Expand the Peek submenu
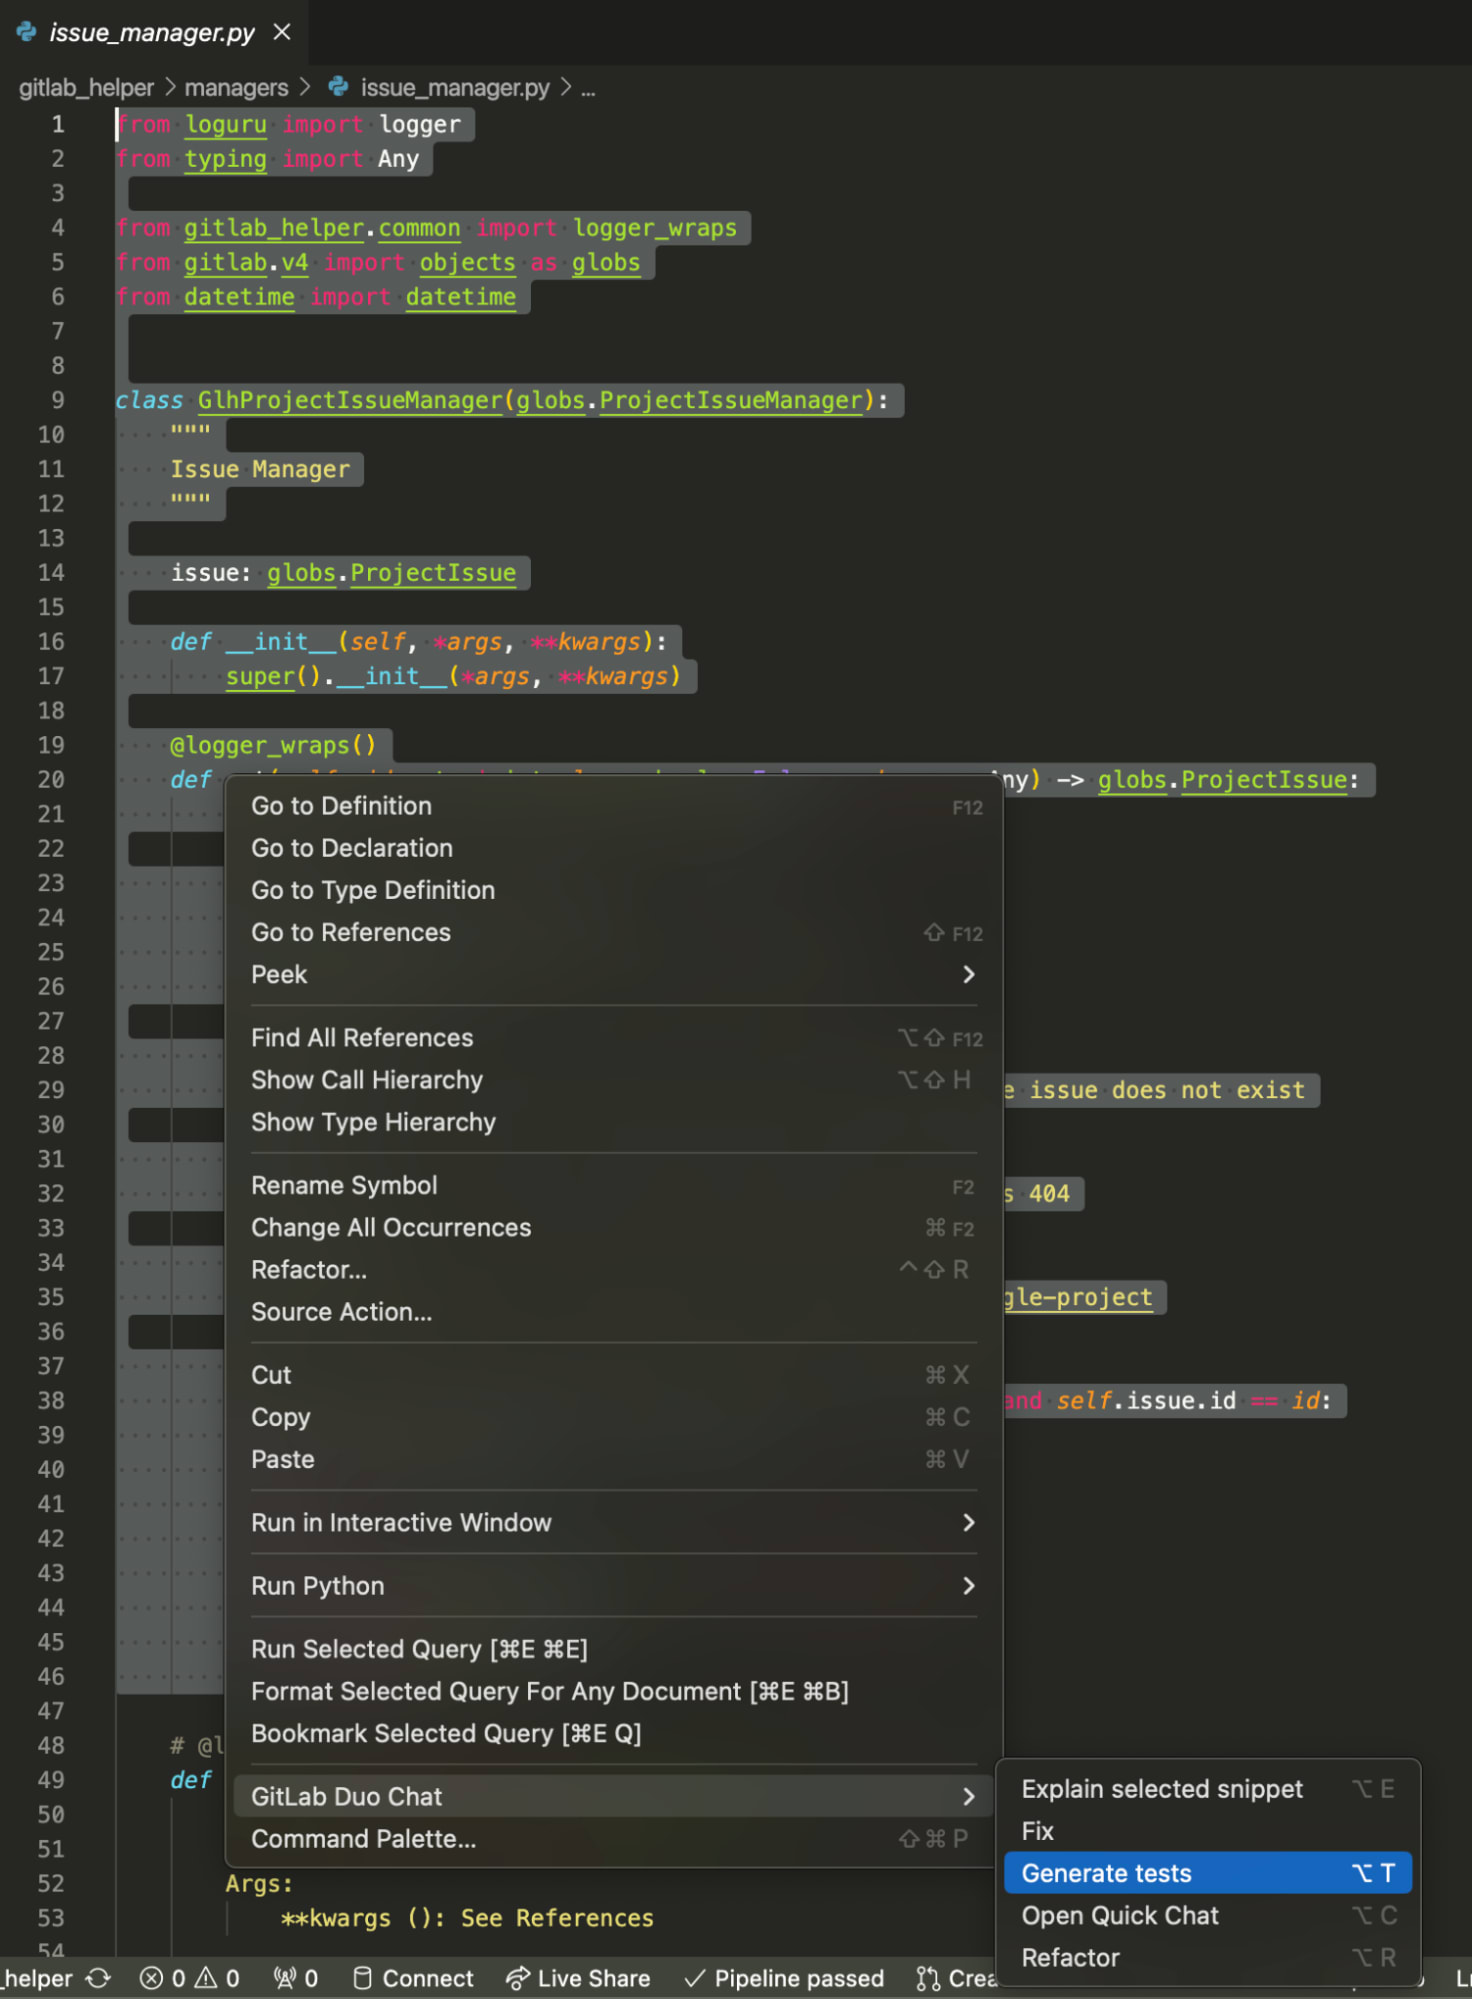Viewport: 1472px width, 1999px height. point(613,974)
